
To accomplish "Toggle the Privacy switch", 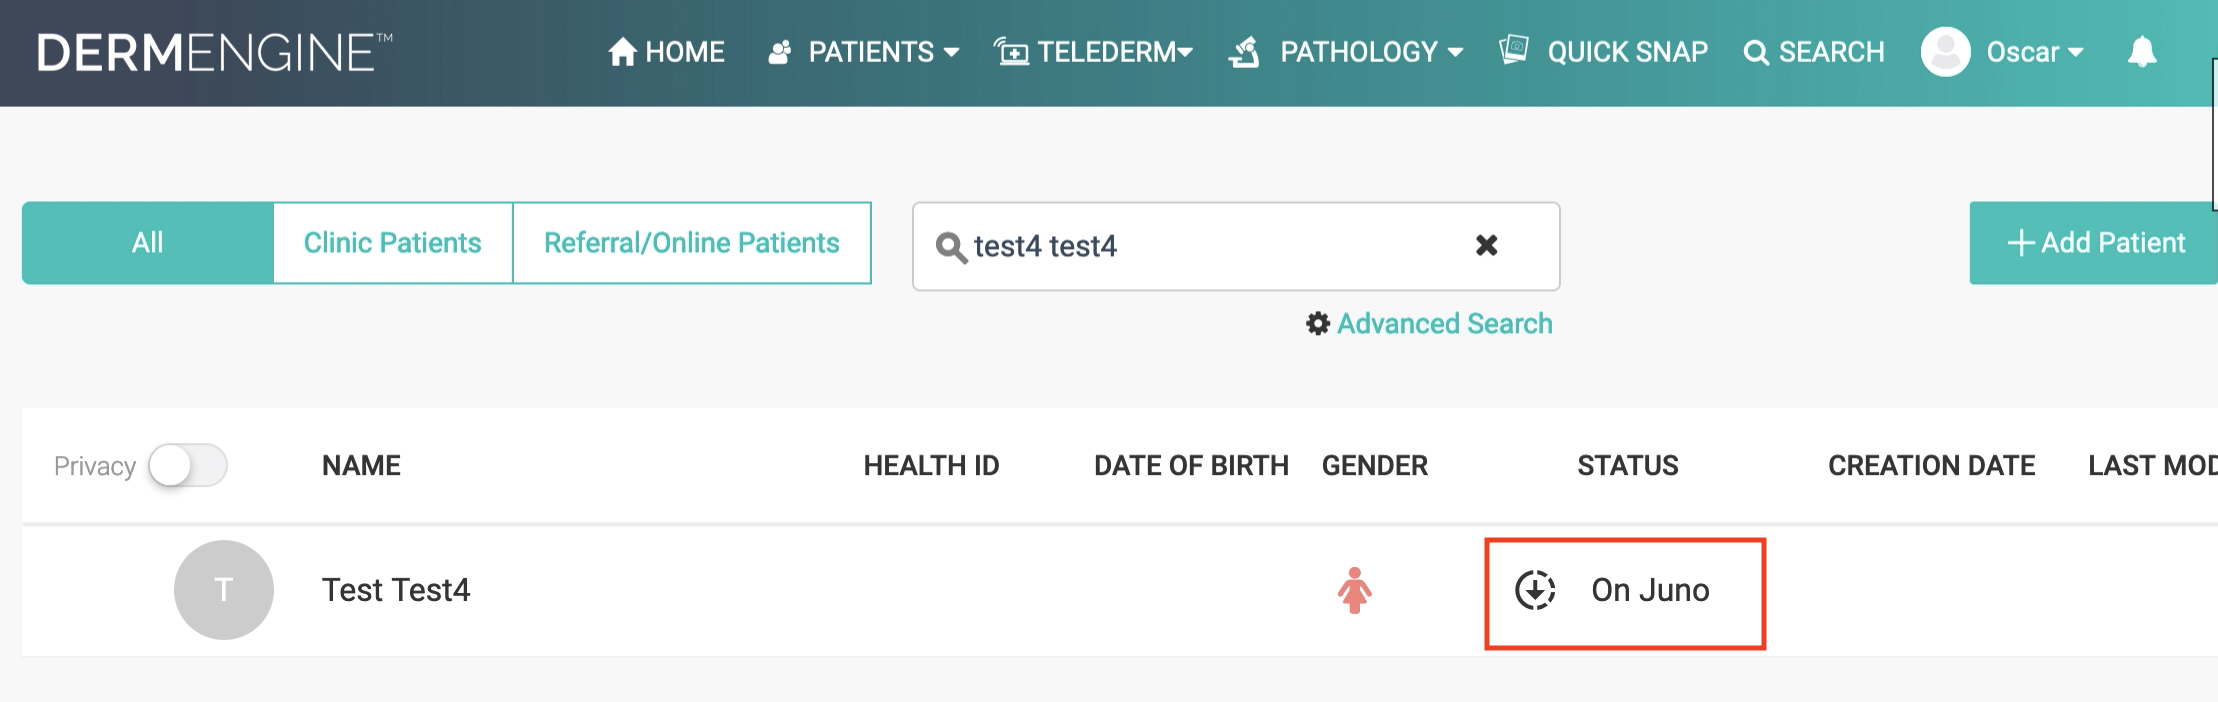I will point(188,466).
